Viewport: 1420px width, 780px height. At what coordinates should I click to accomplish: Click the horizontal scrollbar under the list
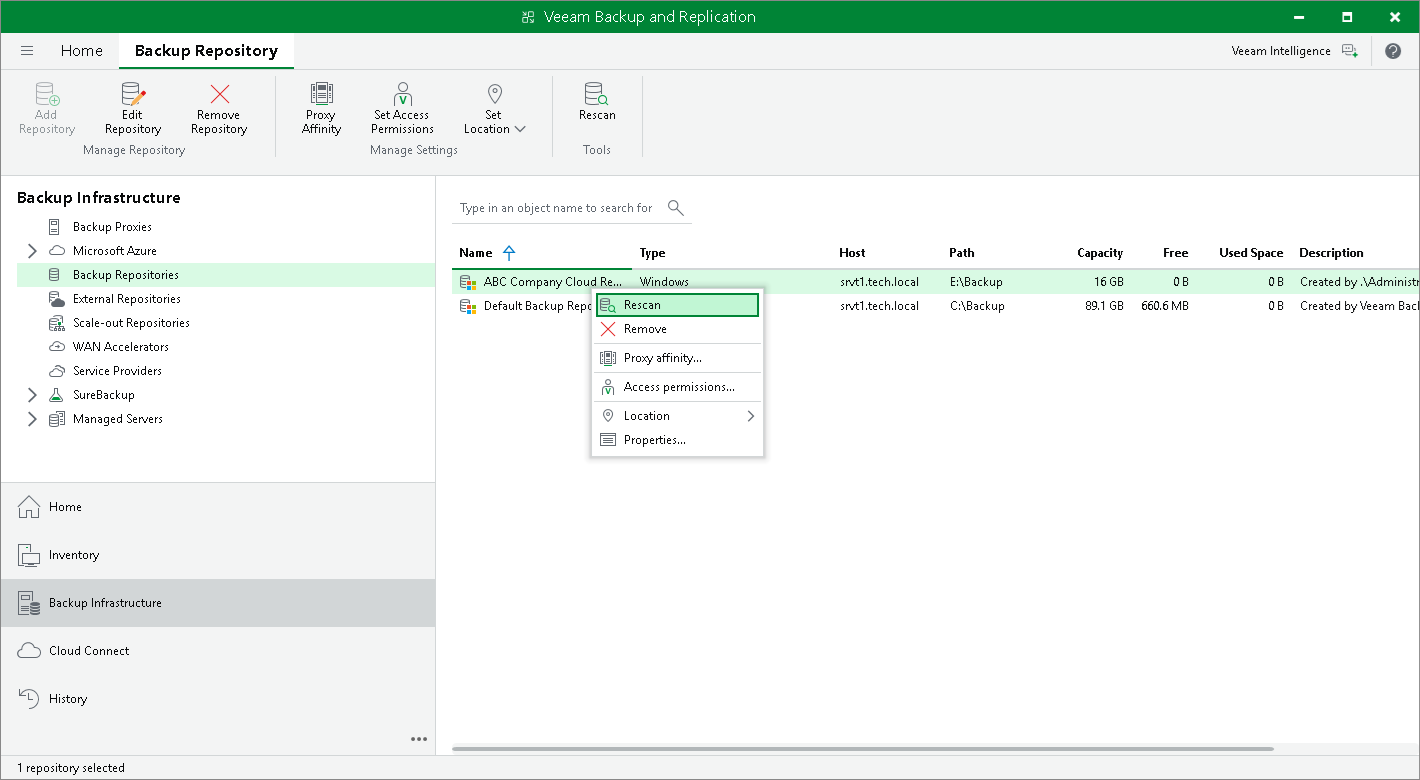coord(863,748)
